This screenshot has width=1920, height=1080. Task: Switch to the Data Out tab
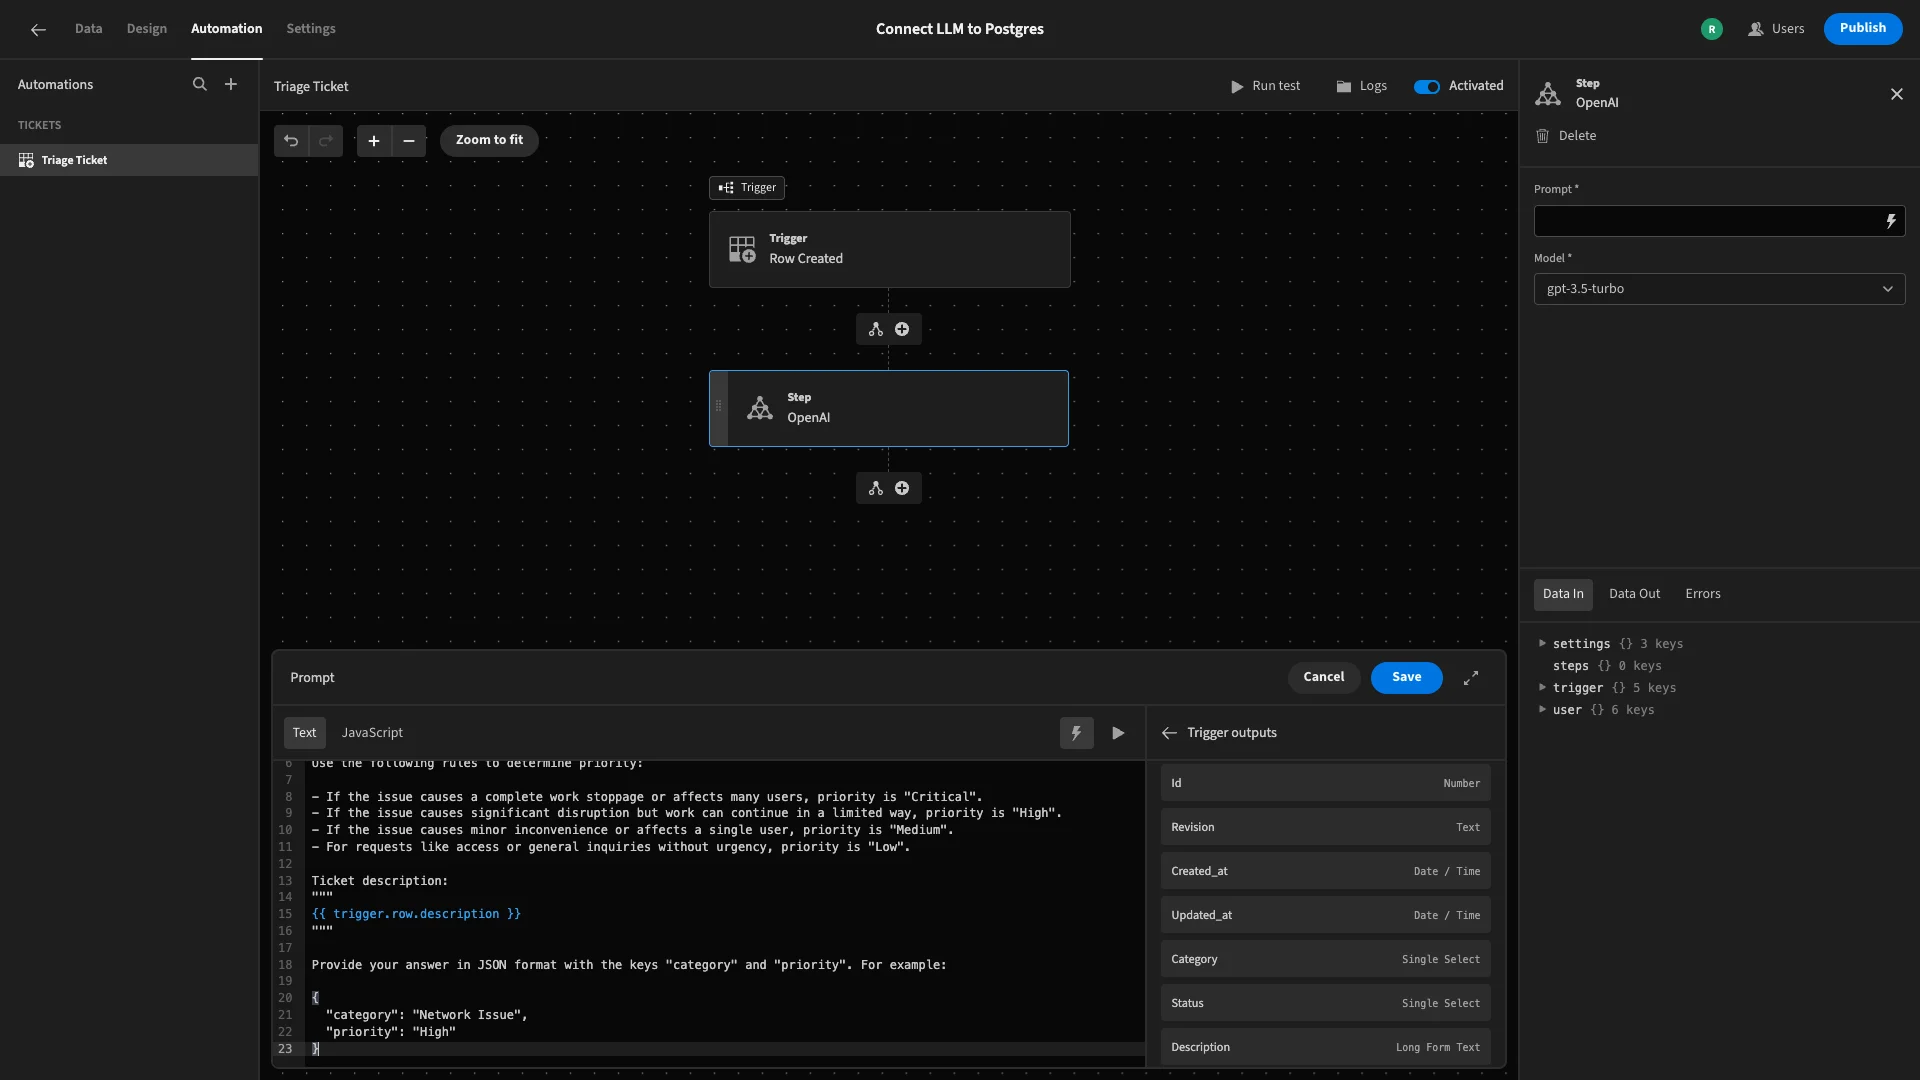click(1634, 594)
